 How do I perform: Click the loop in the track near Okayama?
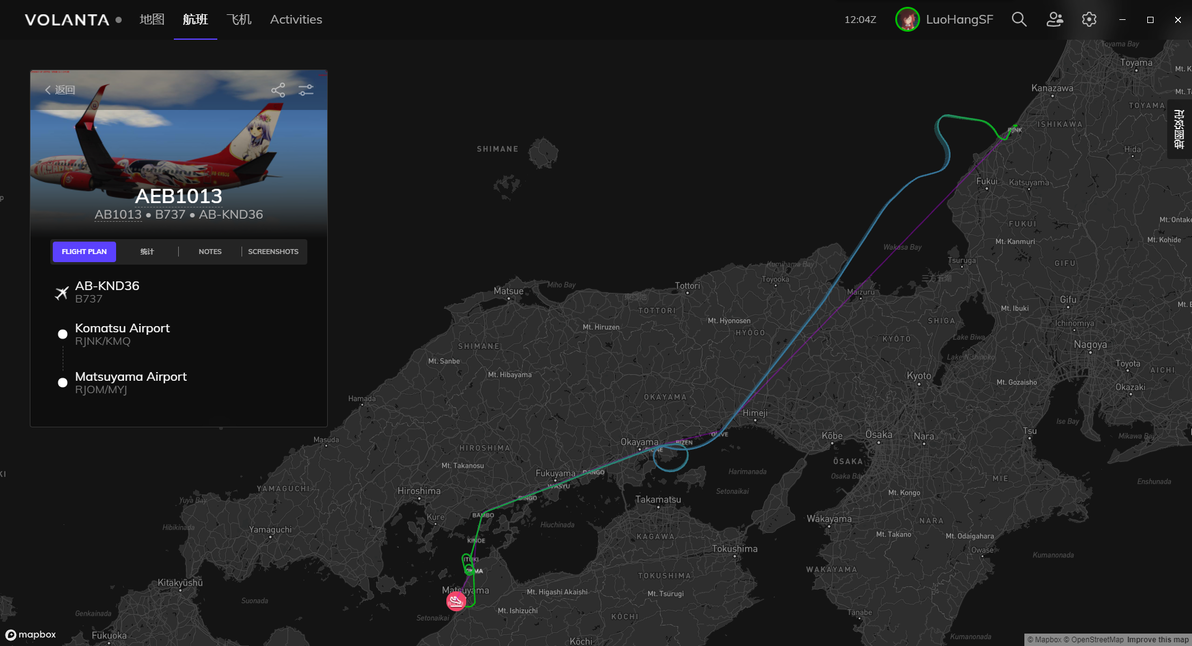click(670, 458)
